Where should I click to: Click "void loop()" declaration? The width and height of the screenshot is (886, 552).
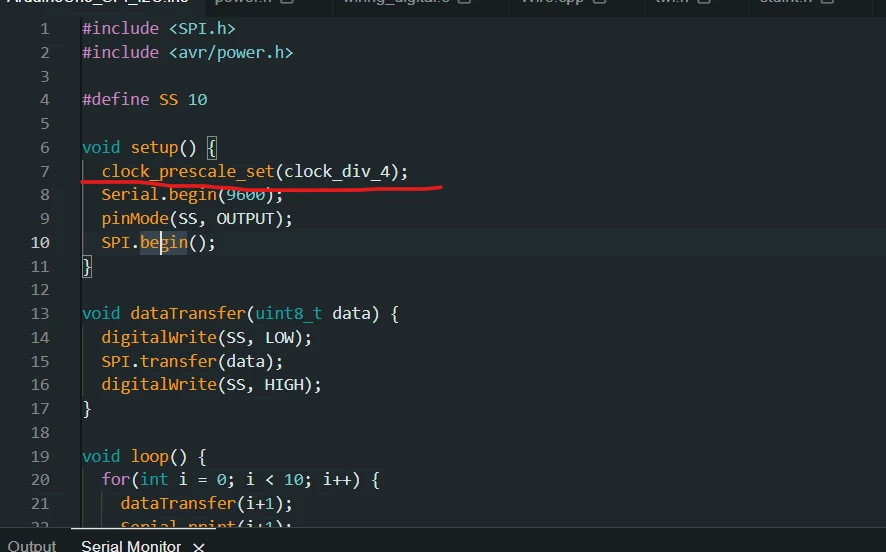(134, 456)
